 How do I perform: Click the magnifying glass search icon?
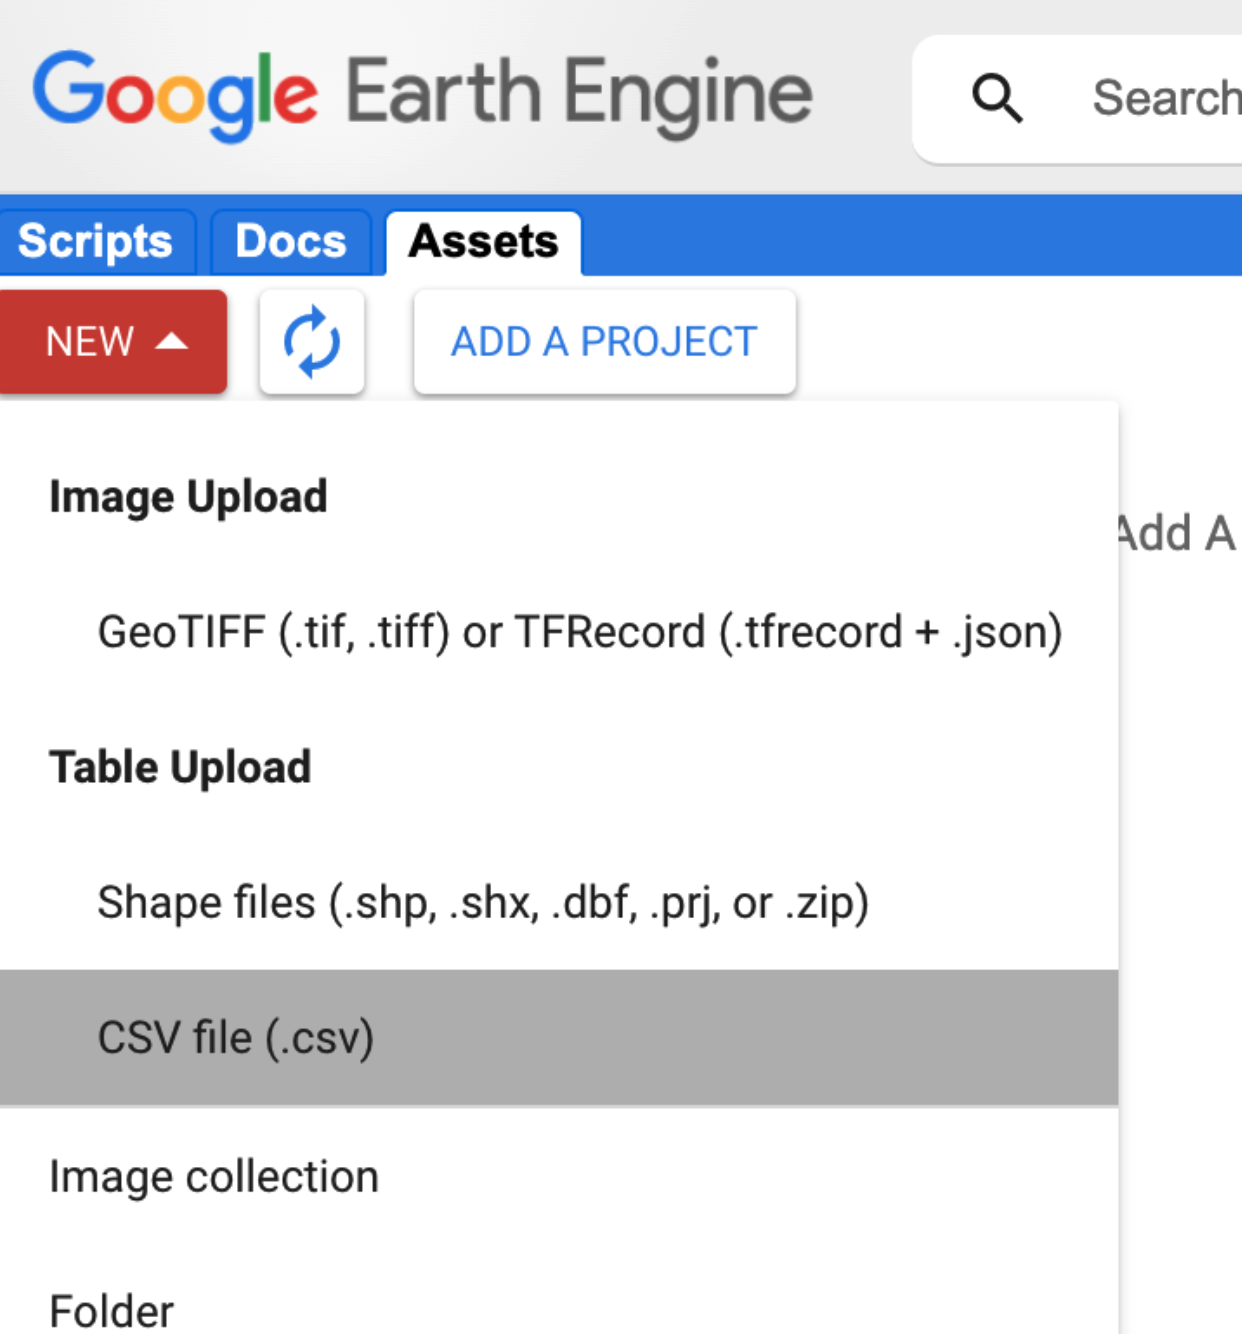click(x=997, y=98)
